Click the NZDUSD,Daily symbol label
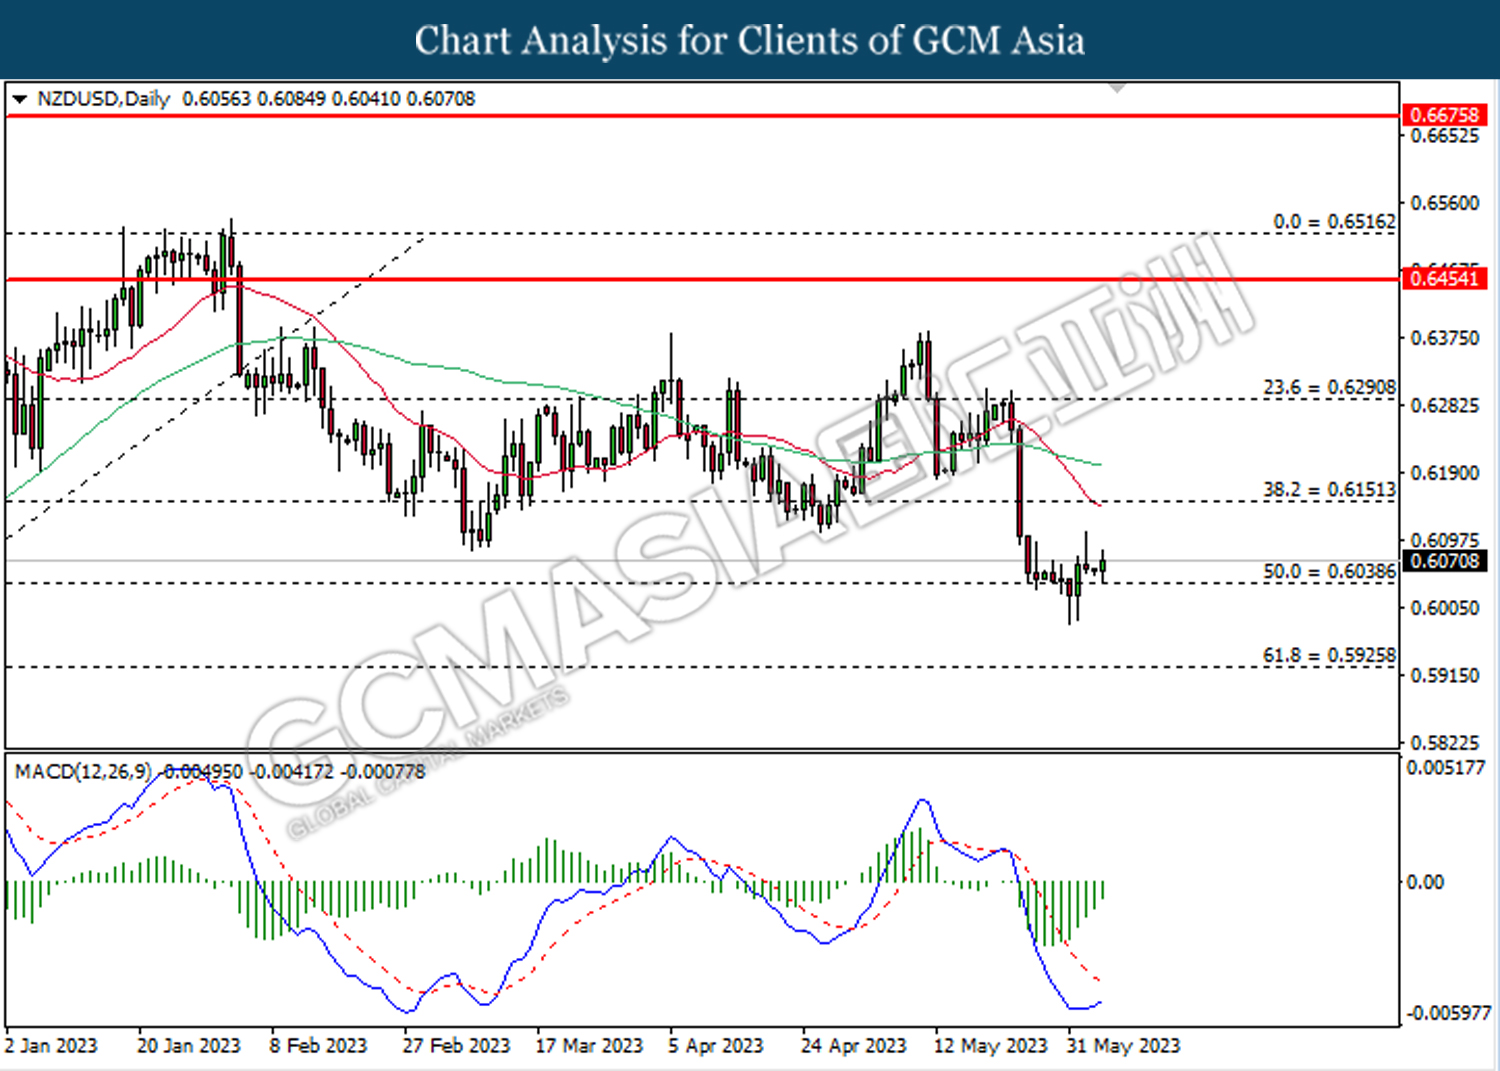This screenshot has width=1500, height=1071. [x=103, y=99]
